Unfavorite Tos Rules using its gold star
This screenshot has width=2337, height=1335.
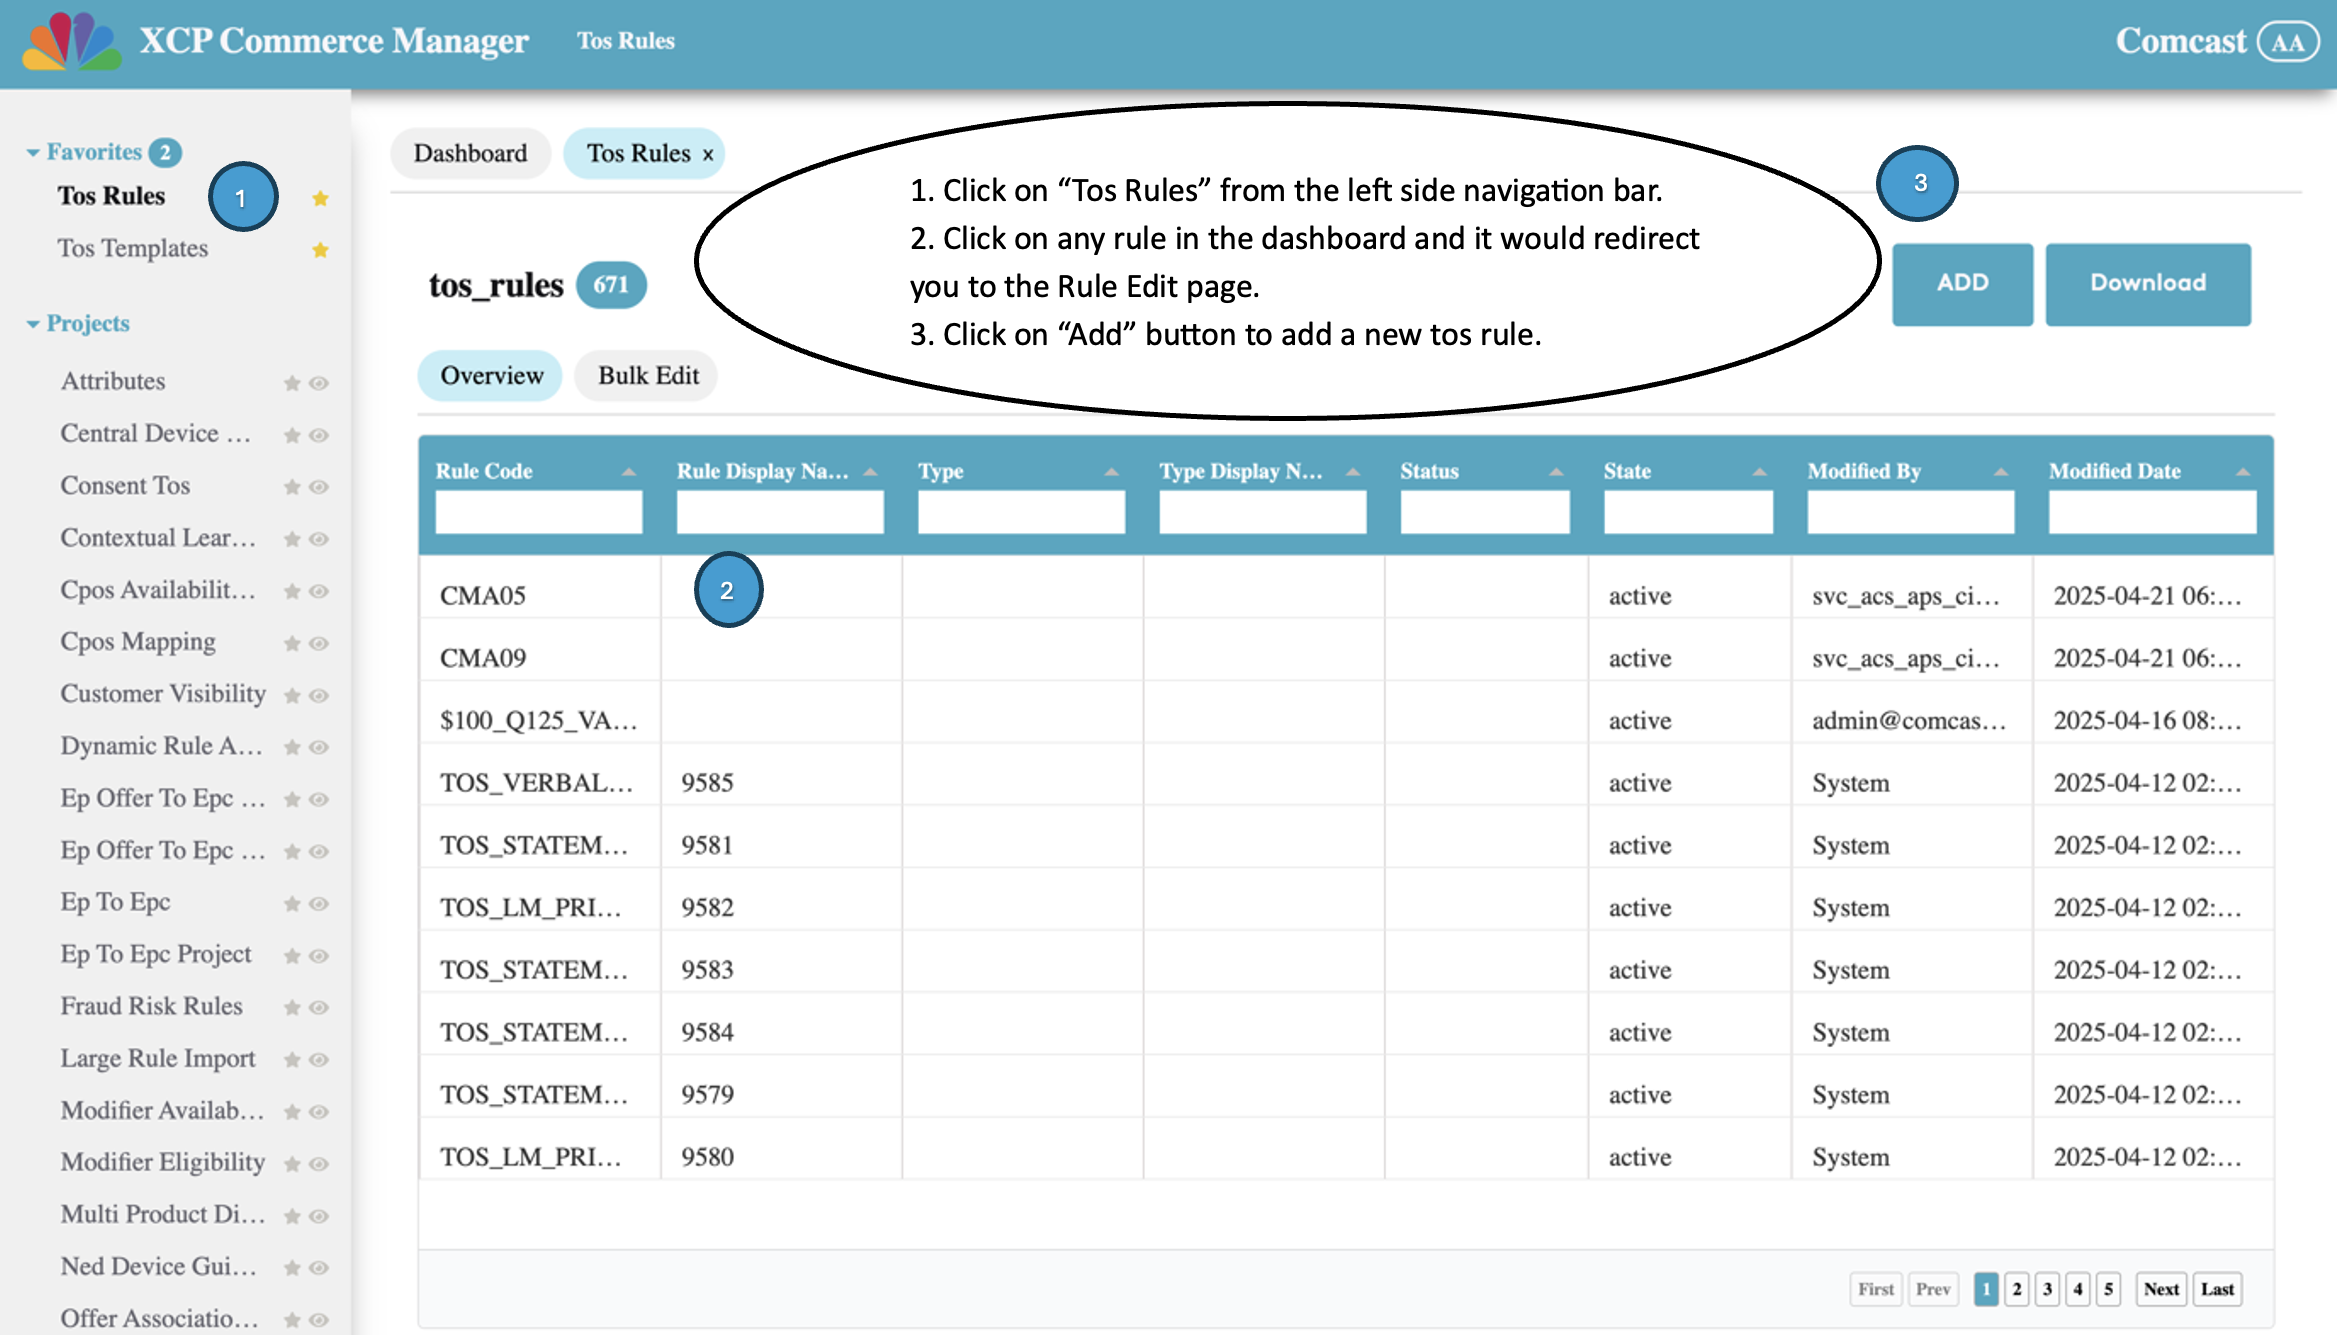pos(320,198)
